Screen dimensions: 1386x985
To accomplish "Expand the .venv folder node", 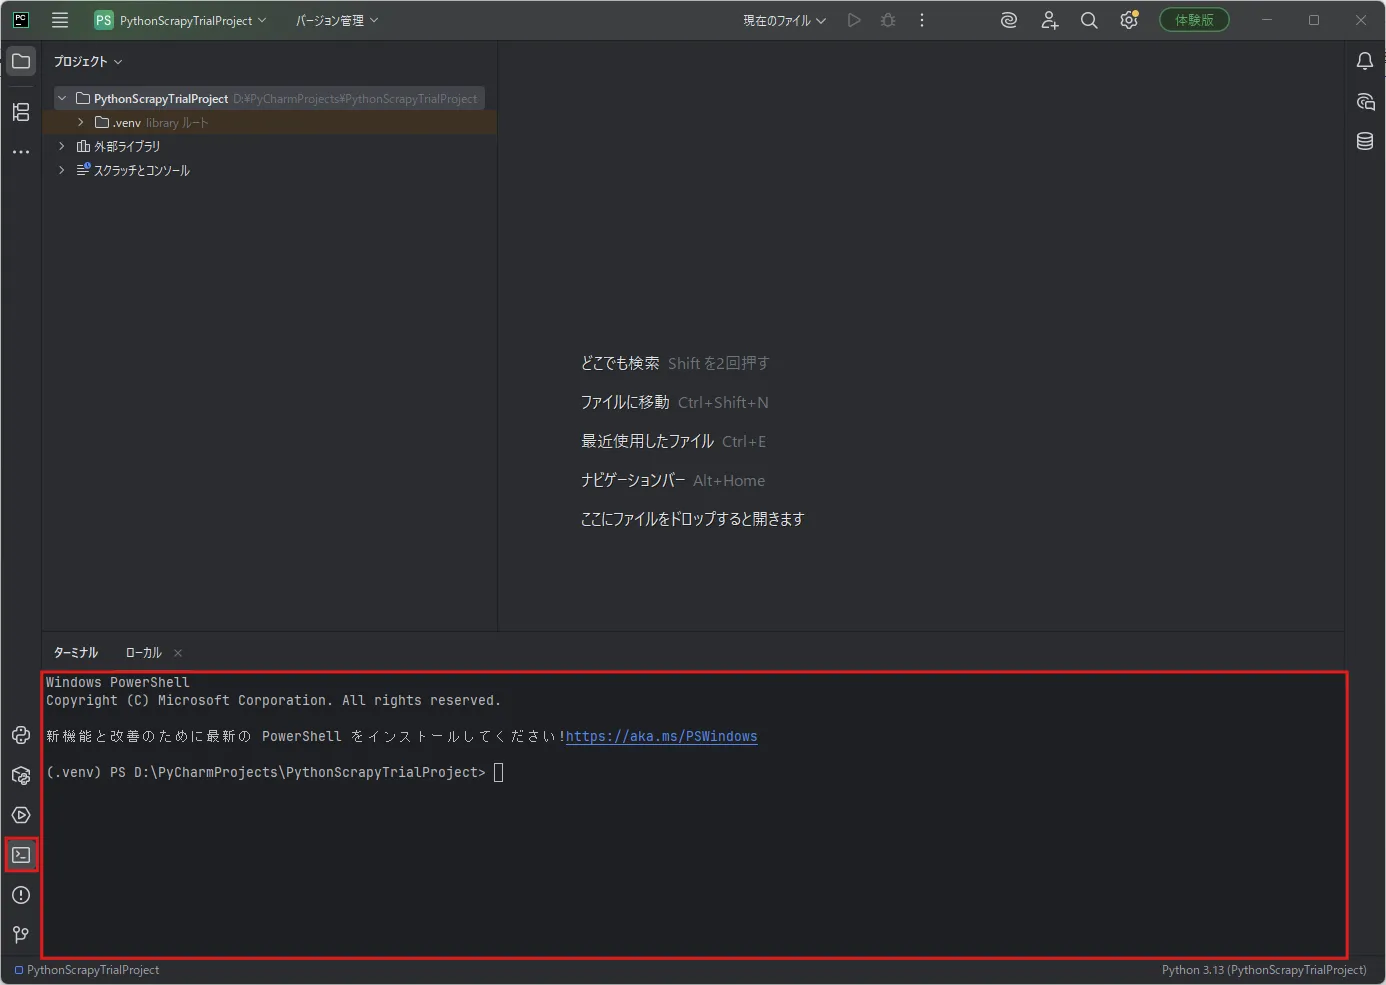I will pos(81,122).
